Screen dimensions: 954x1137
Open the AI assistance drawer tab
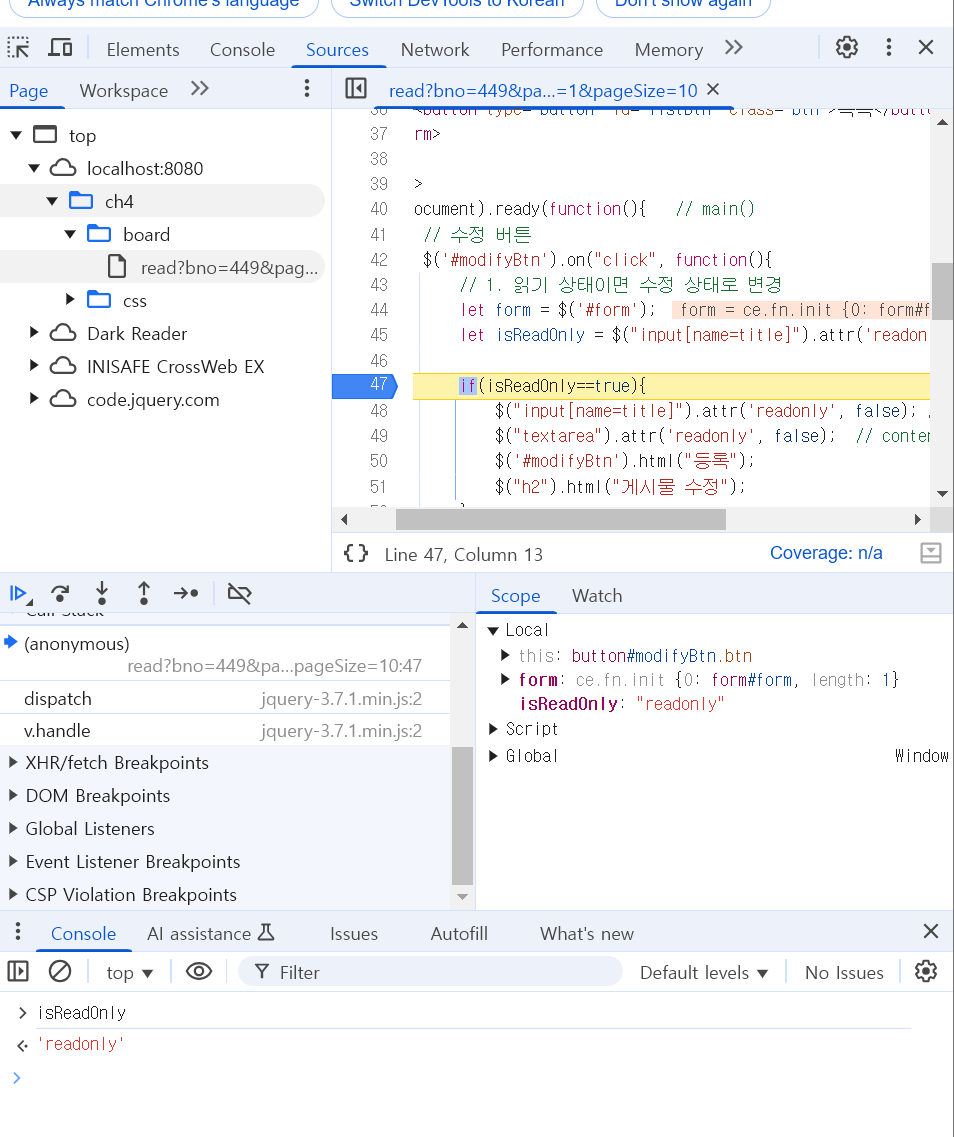[211, 933]
